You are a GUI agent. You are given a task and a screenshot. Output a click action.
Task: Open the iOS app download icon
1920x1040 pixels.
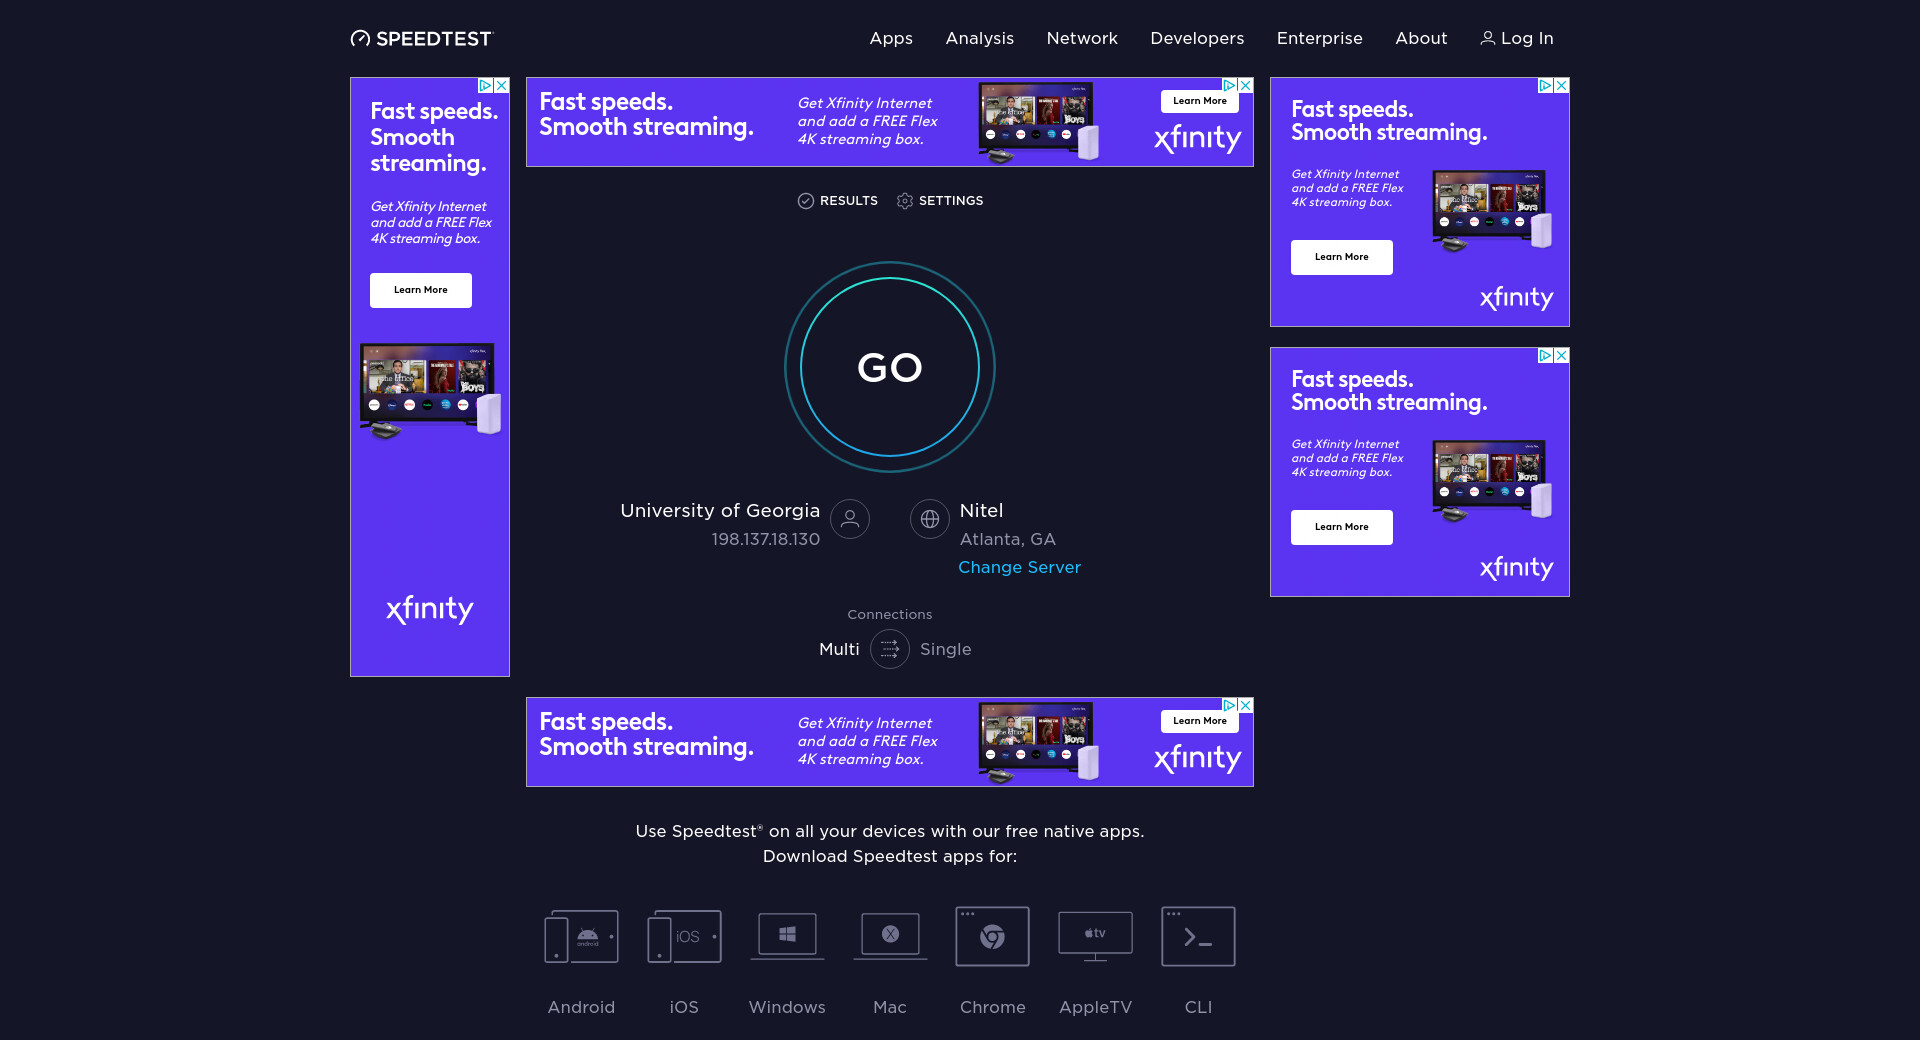pyautogui.click(x=684, y=937)
